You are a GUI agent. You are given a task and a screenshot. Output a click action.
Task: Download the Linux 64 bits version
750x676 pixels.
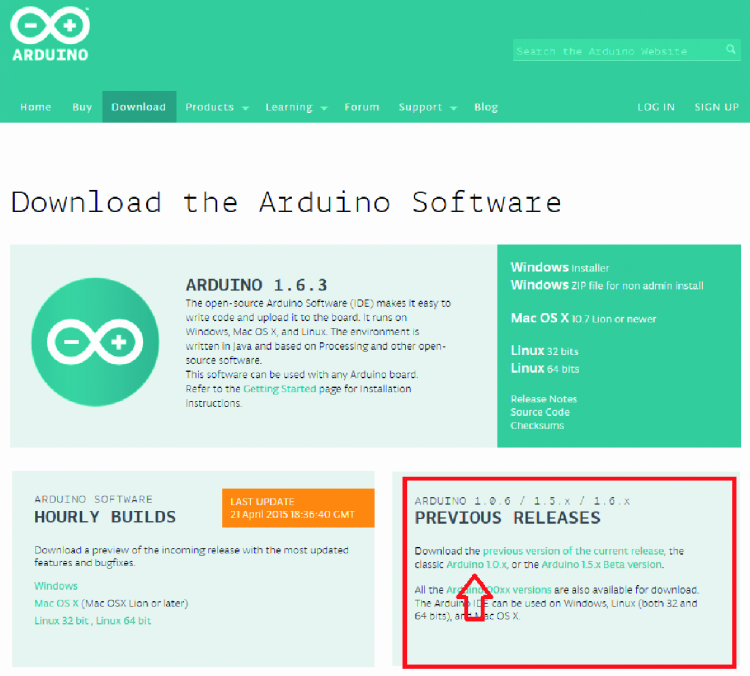click(x=545, y=368)
